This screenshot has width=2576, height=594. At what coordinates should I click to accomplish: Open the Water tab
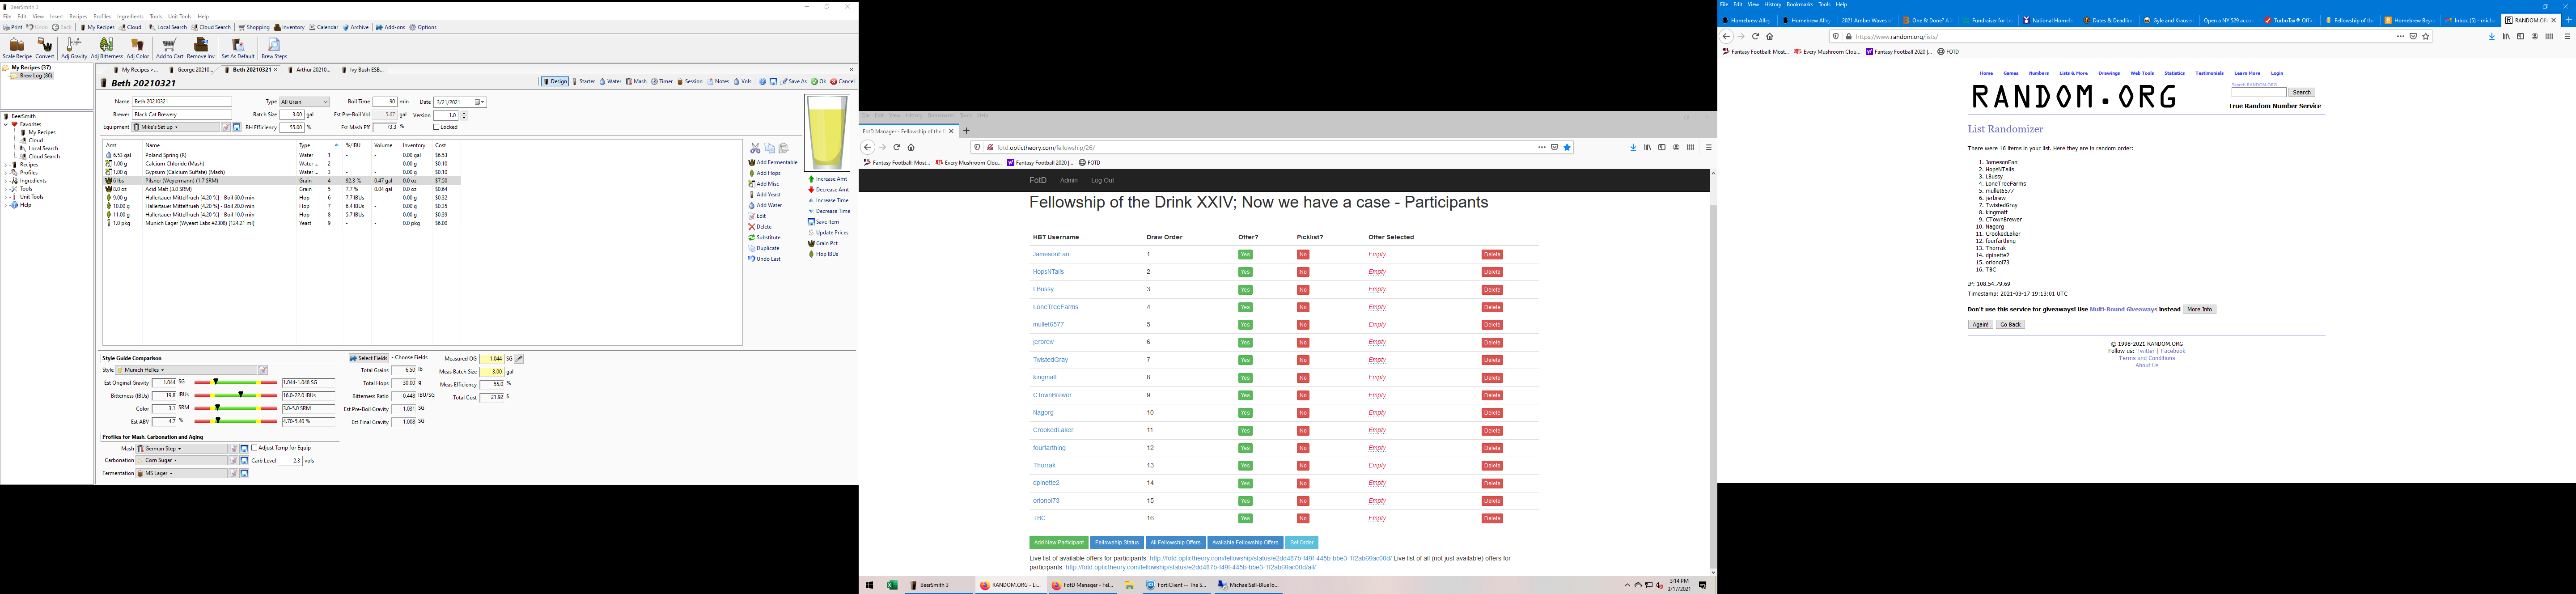[611, 82]
